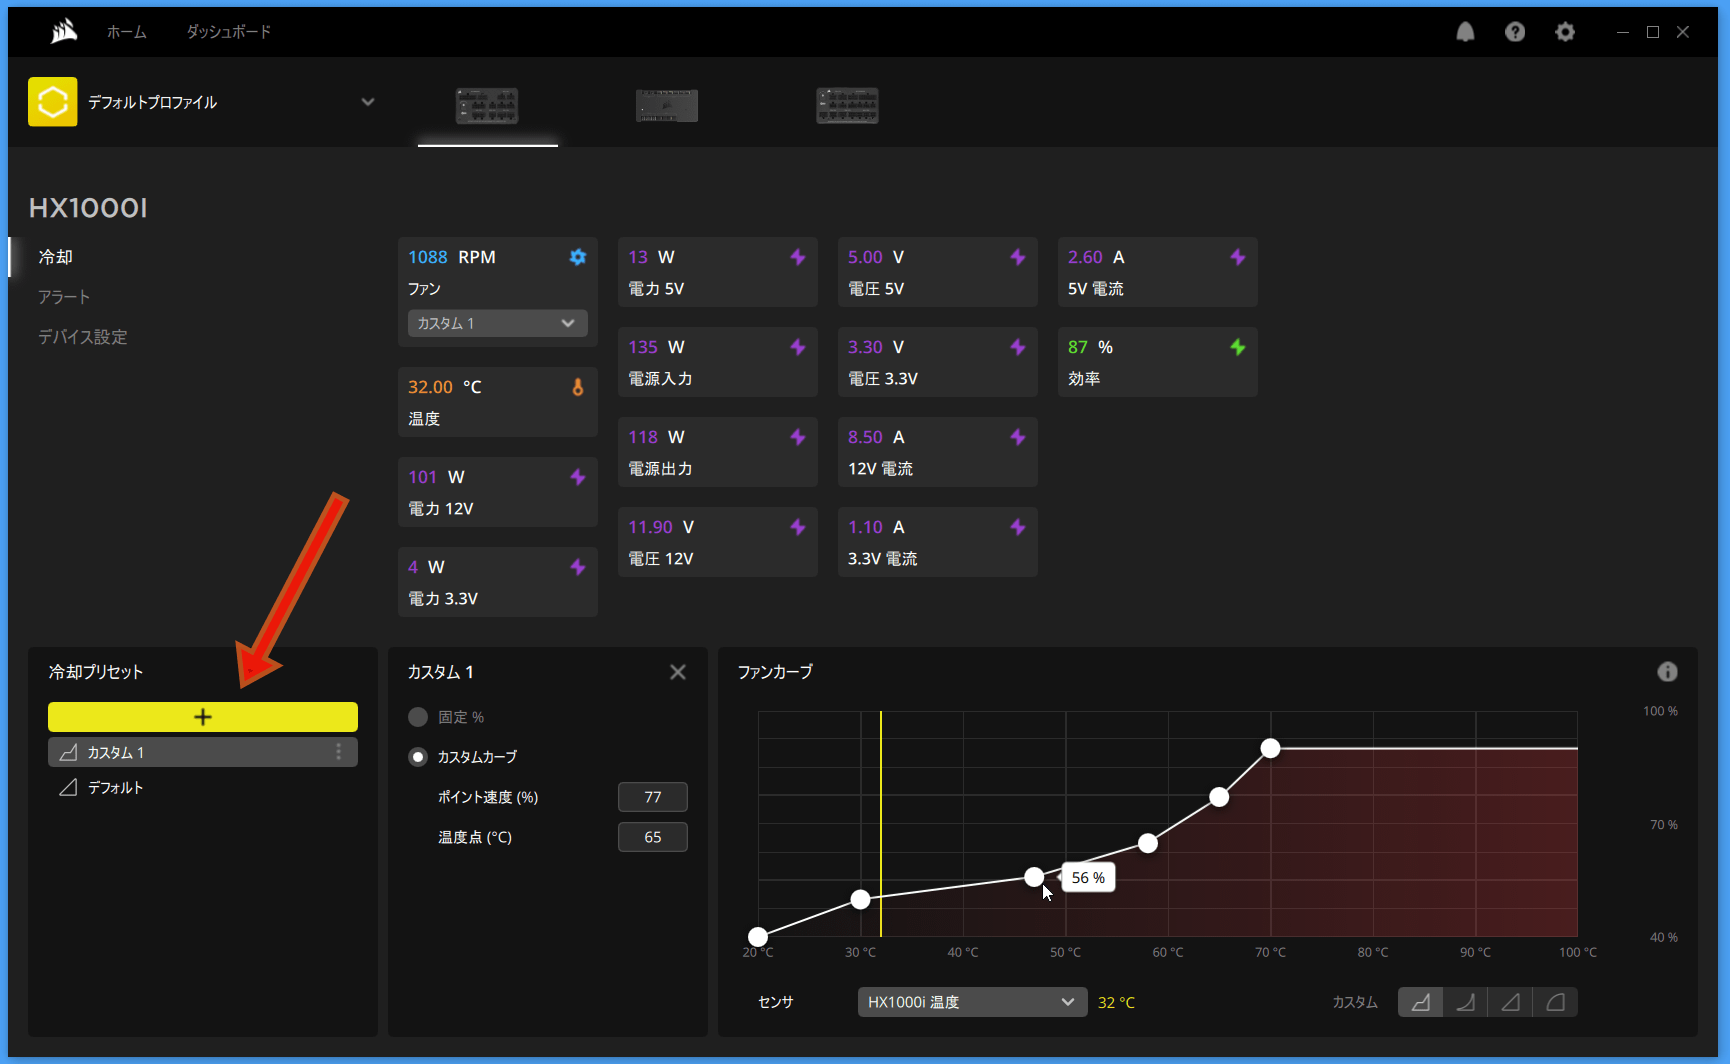Click lightning icon on 電源入力 tile
The width and height of the screenshot is (1730, 1064).
(798, 347)
